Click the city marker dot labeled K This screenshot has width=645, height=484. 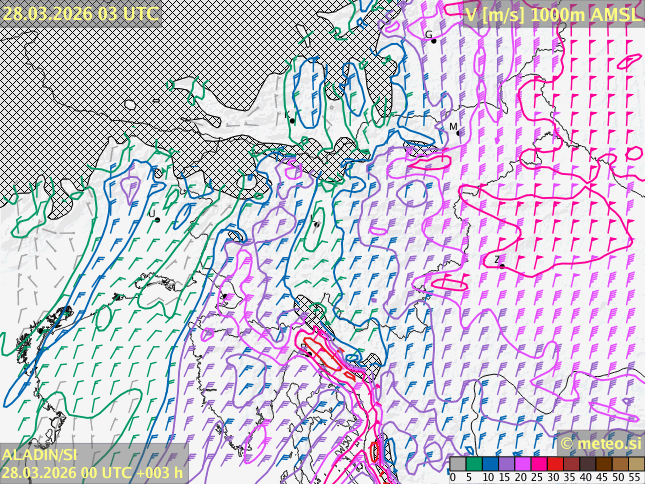pyautogui.click(x=292, y=120)
